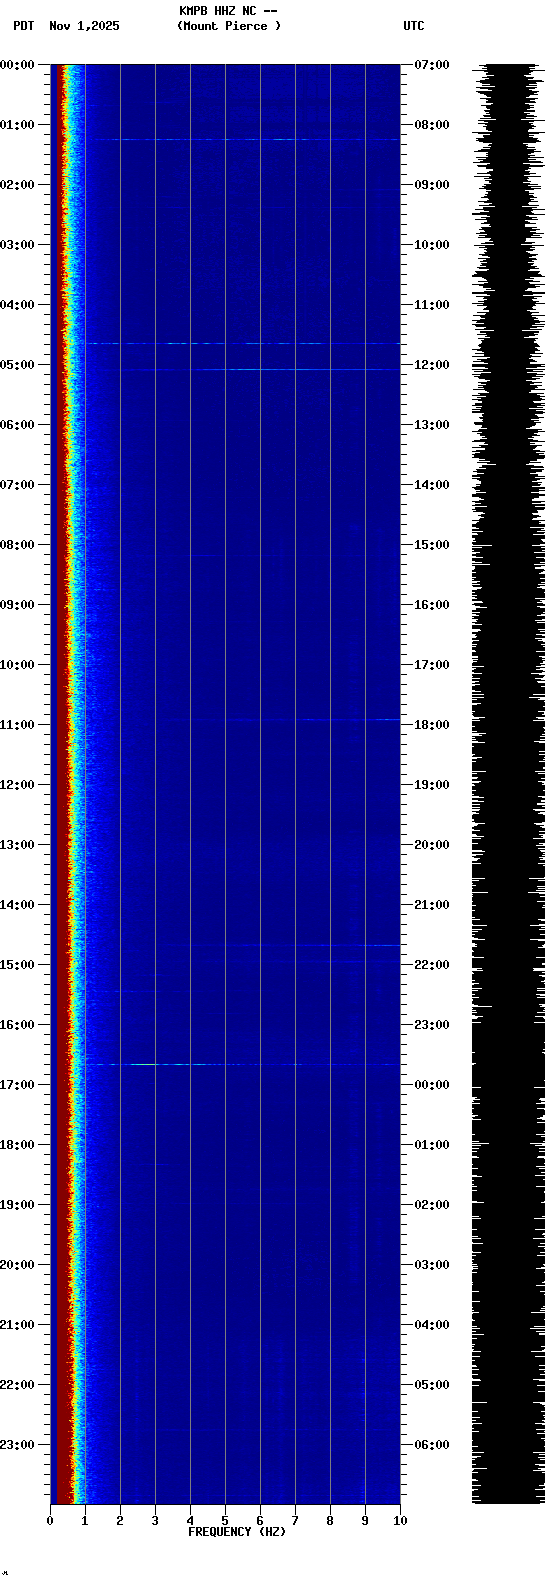Click the PDT '20:00' time label
This screenshot has width=552, height=1584.
coord(17,1265)
